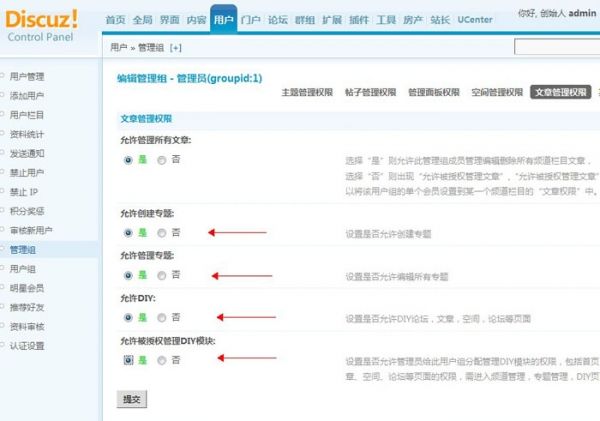Switch to the 空间管理权限 tab
This screenshot has width=600, height=421.
tap(495, 92)
